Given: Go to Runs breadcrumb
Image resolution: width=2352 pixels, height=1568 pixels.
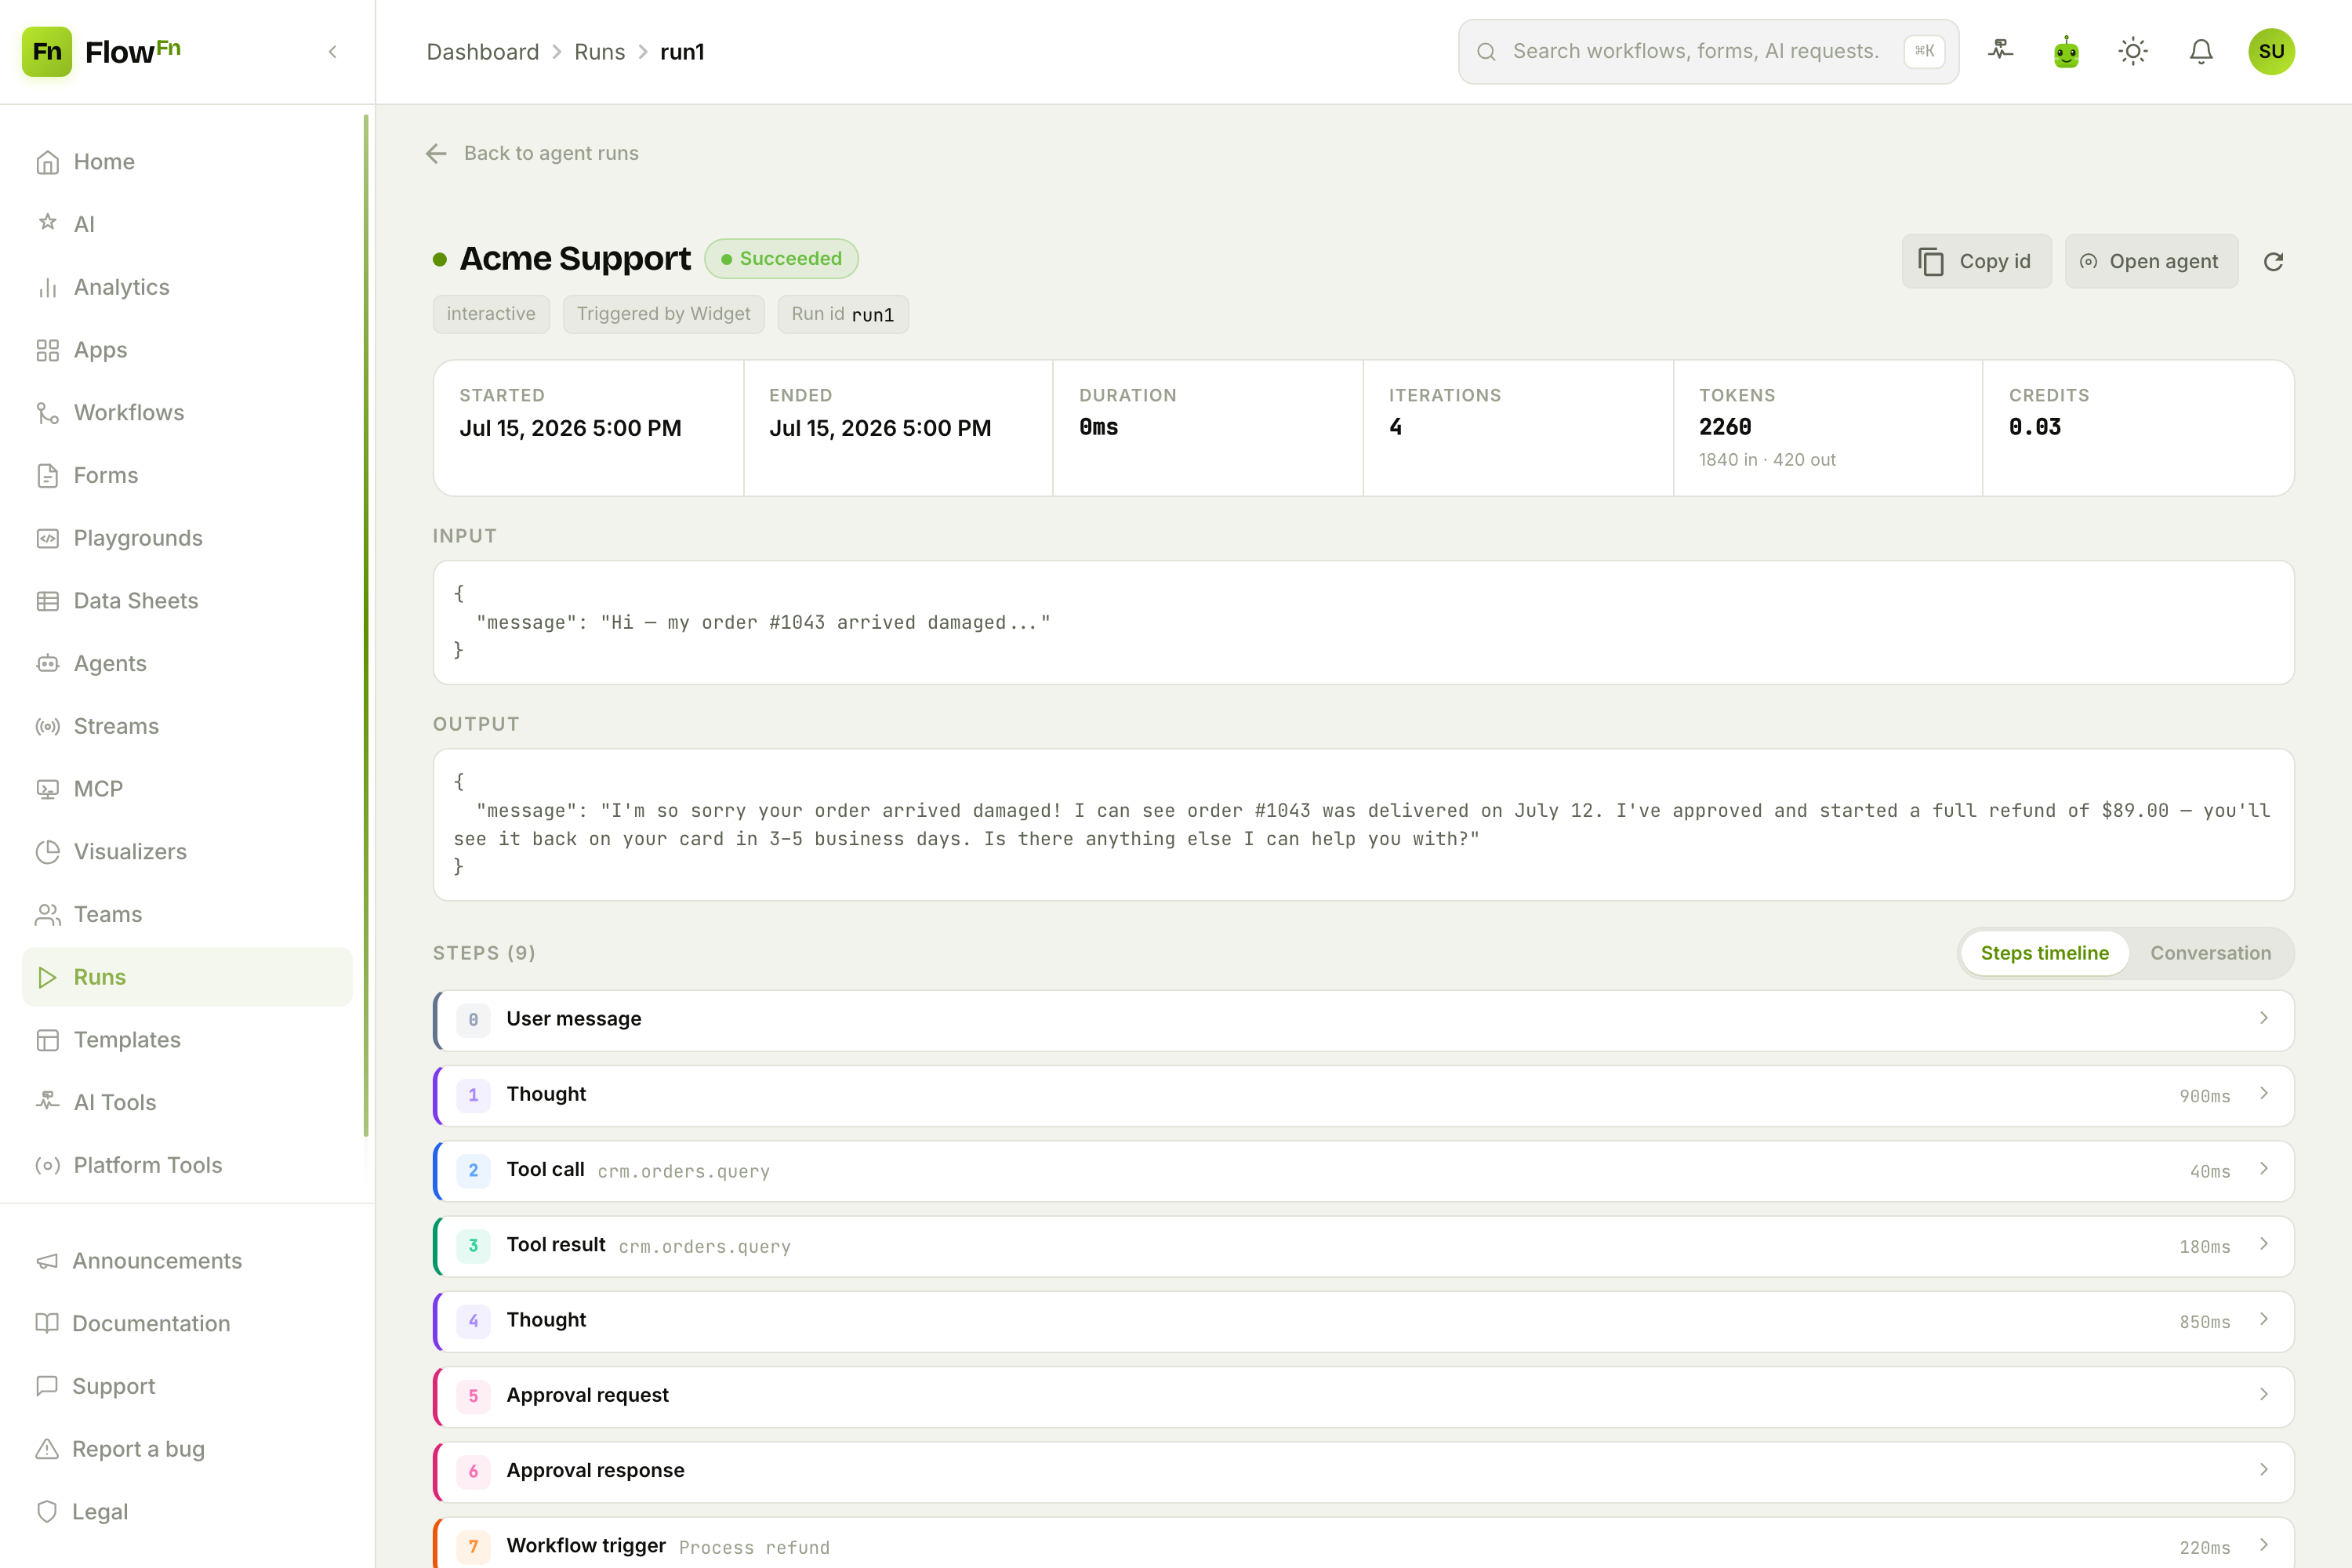Looking at the screenshot, I should [x=599, y=52].
